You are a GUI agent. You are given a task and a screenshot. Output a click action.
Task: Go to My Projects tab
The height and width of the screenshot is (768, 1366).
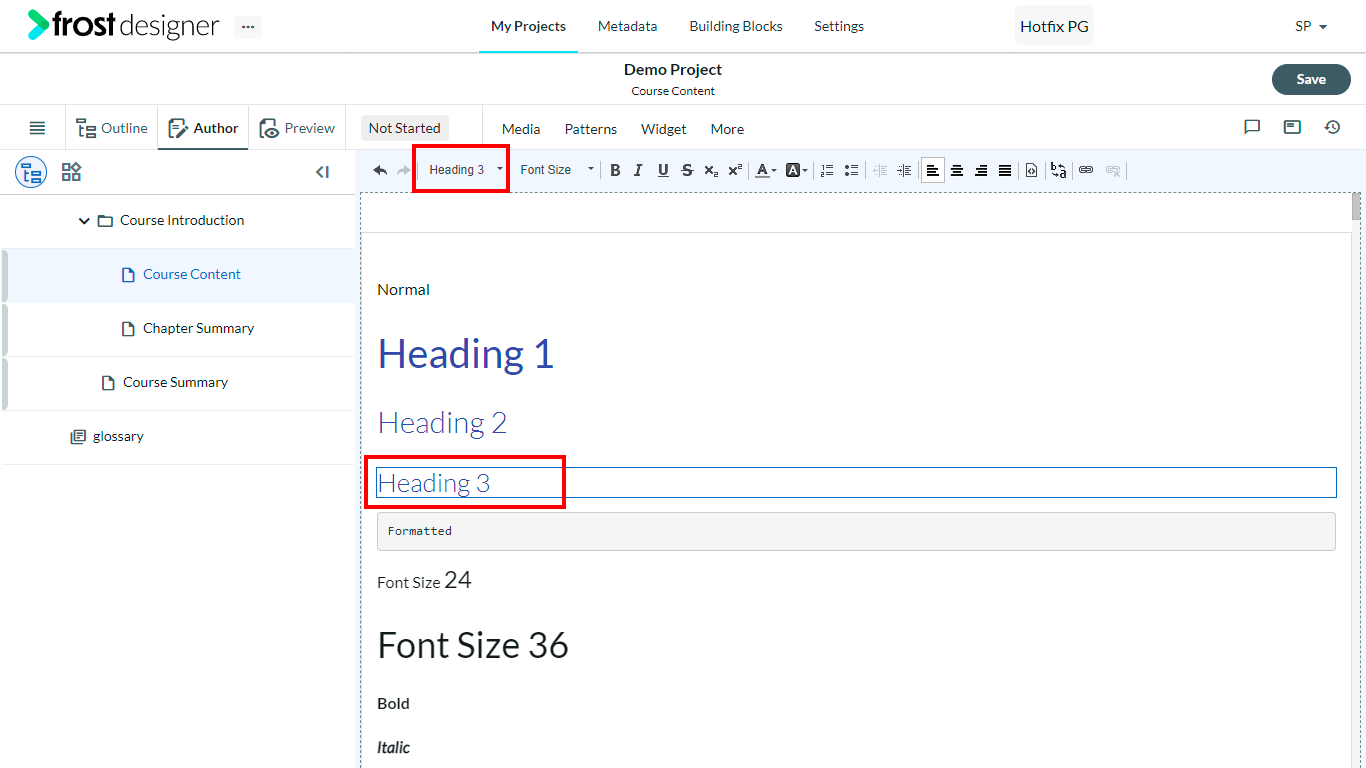click(528, 26)
